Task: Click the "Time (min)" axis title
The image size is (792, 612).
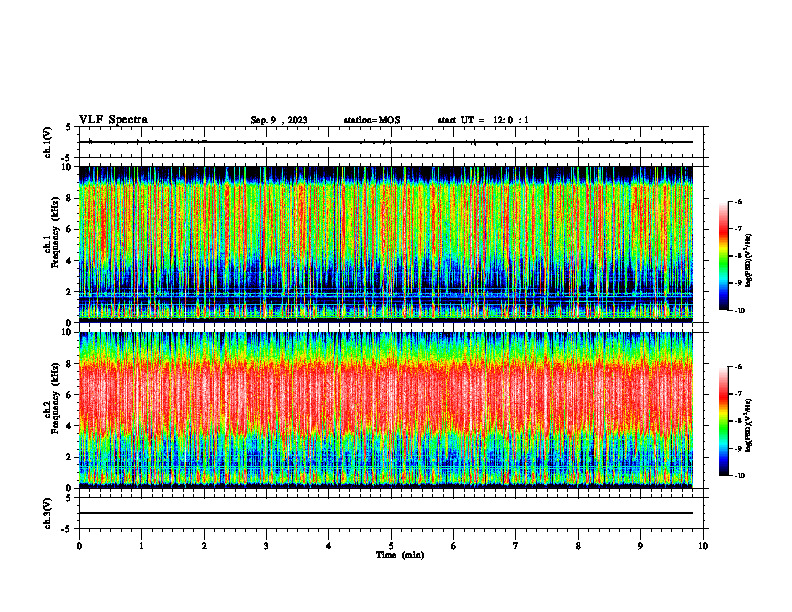Action: [400, 555]
